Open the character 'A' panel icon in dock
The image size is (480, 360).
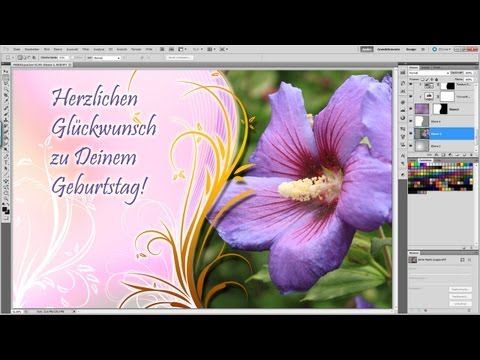click(x=403, y=155)
